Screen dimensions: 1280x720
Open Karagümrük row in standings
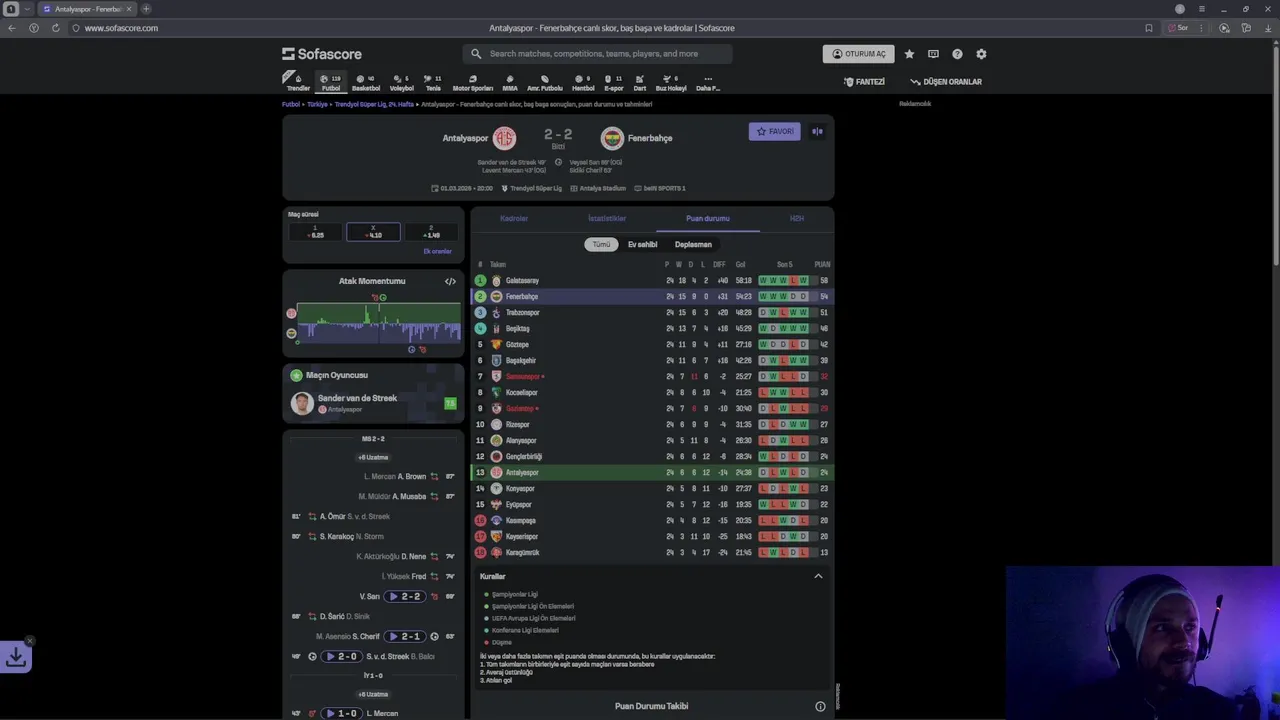652,553
